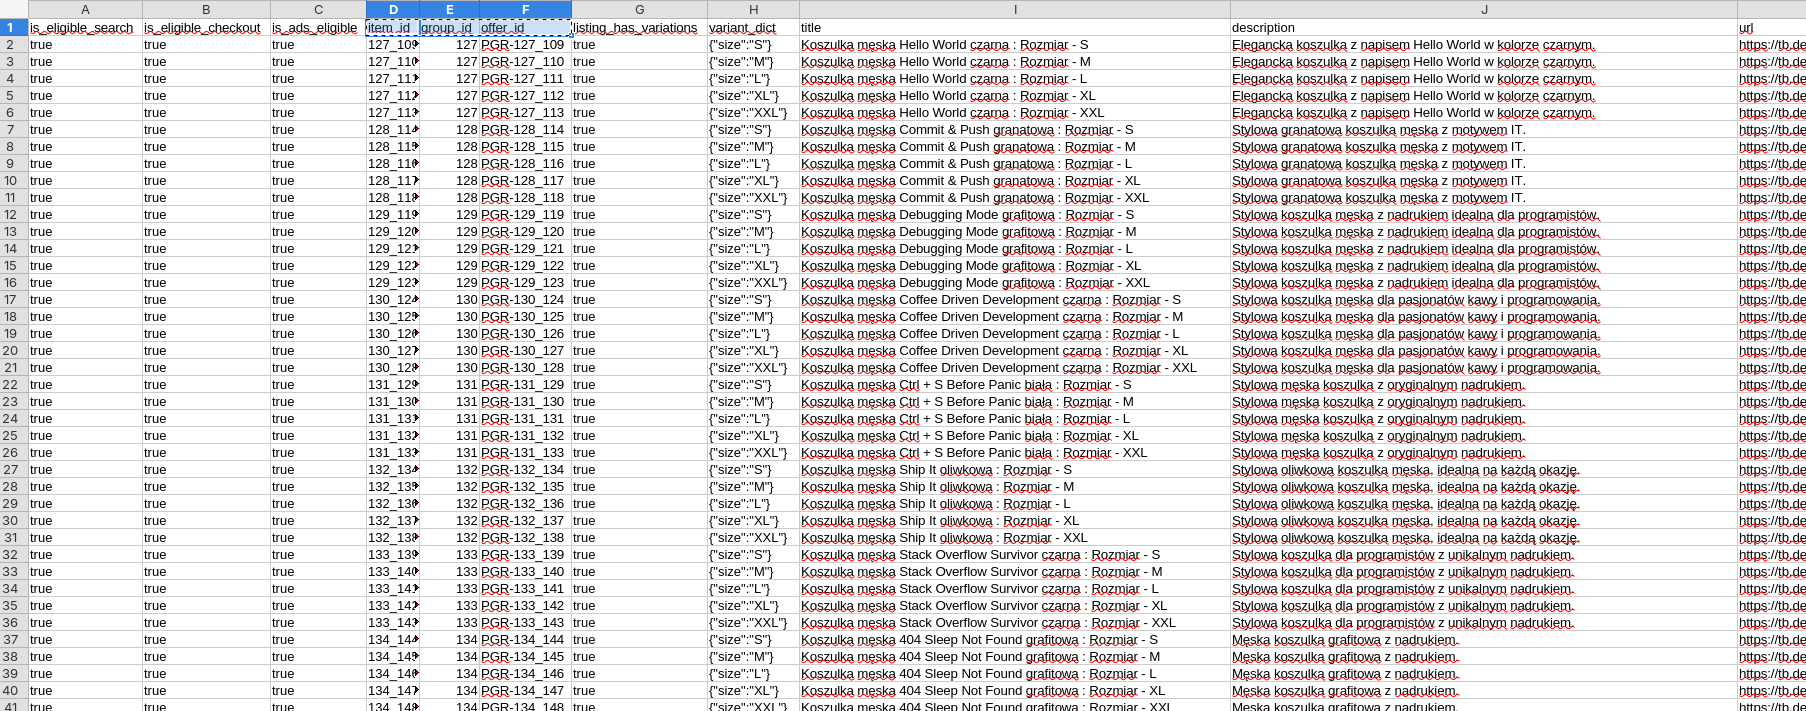
Task: Click the column H header
Action: 753,9
